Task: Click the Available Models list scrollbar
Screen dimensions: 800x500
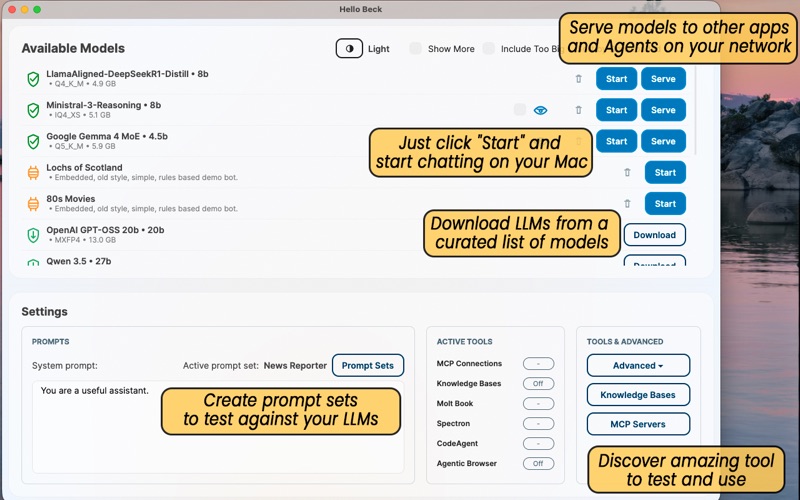Action: pyautogui.click(x=696, y=110)
